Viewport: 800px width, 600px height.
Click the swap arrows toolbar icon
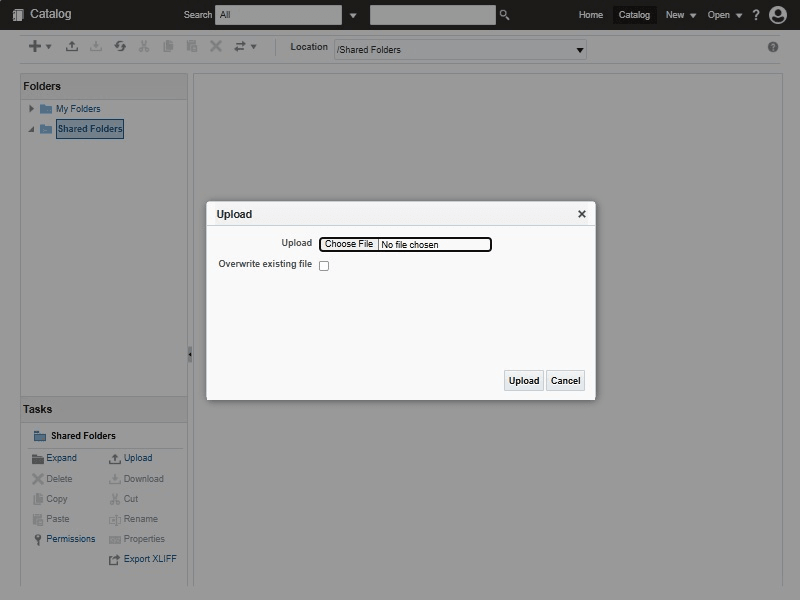pyautogui.click(x=240, y=46)
